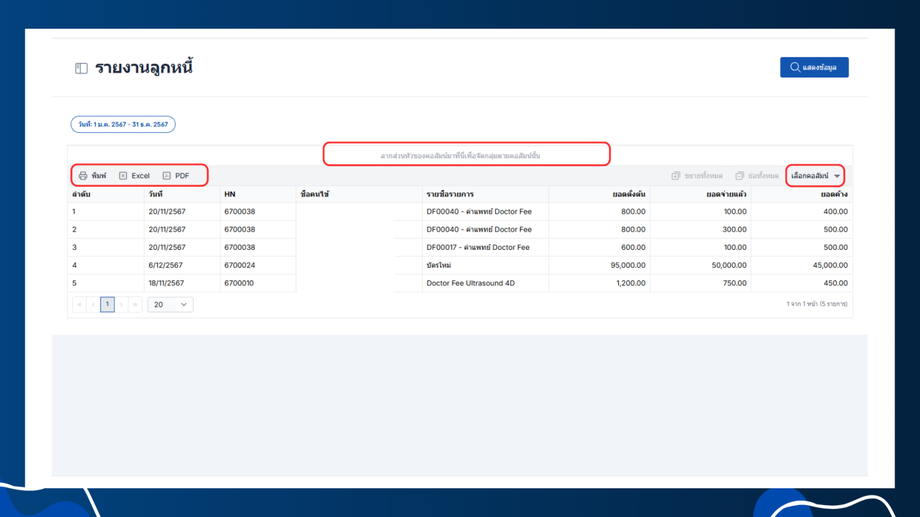920x517 pixels.
Task: Export the report to Excel
Action: [134, 175]
